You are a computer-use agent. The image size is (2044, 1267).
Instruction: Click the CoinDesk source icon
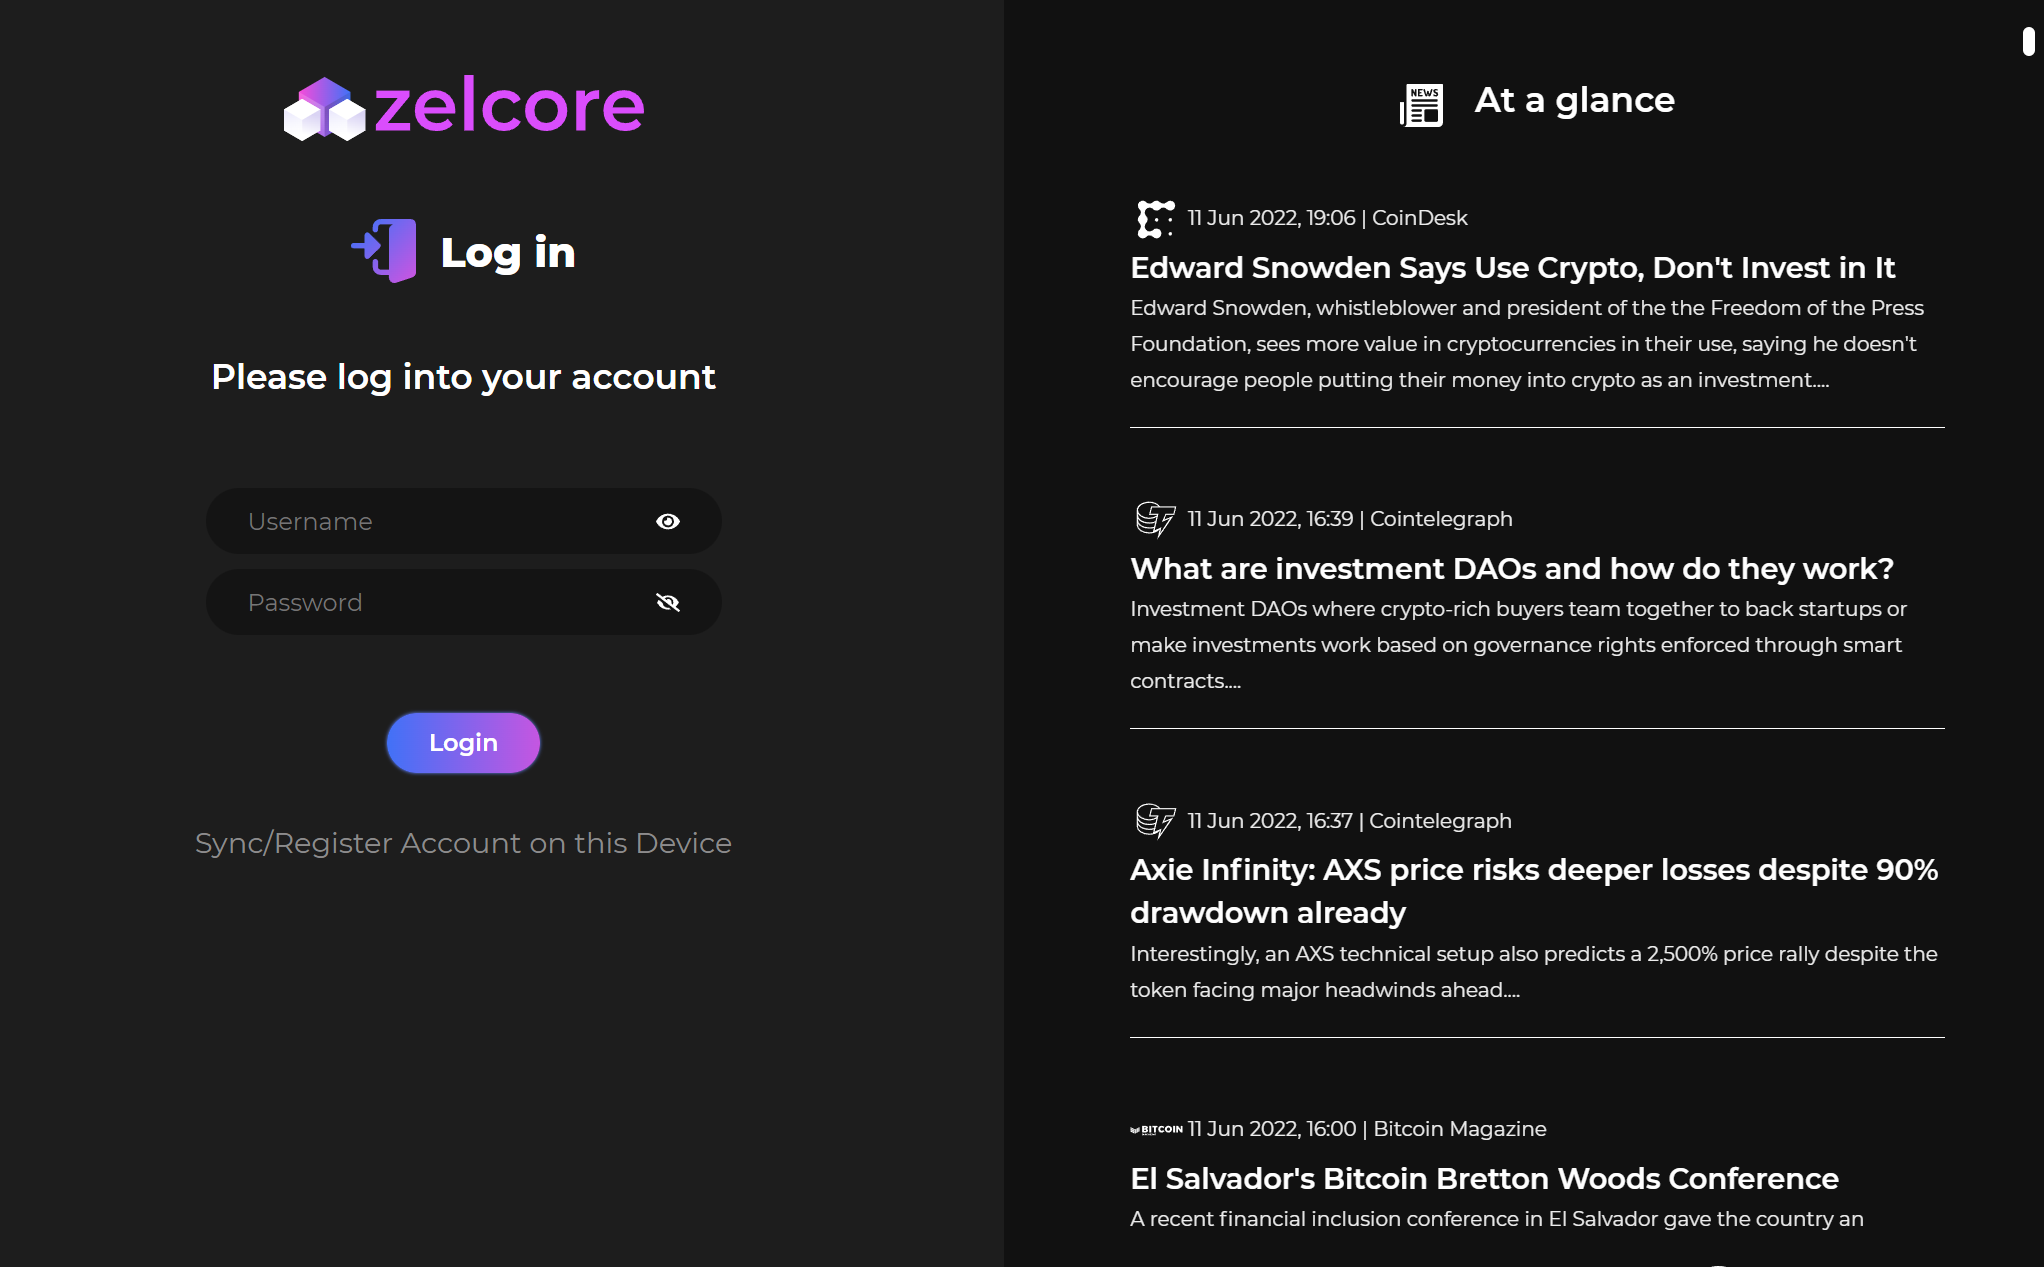(x=1155, y=219)
